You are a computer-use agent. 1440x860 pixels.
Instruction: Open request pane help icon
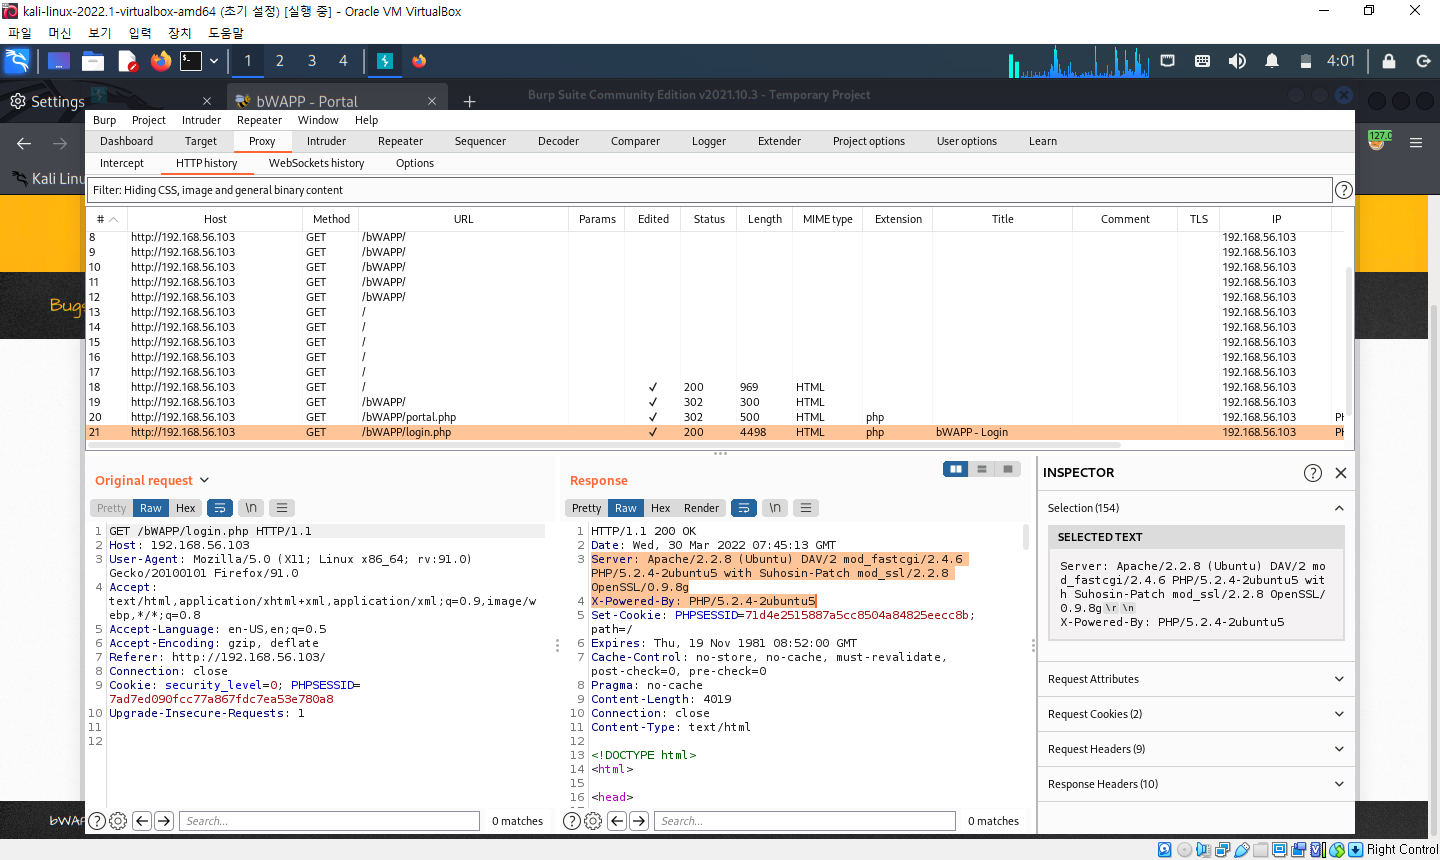click(x=97, y=821)
